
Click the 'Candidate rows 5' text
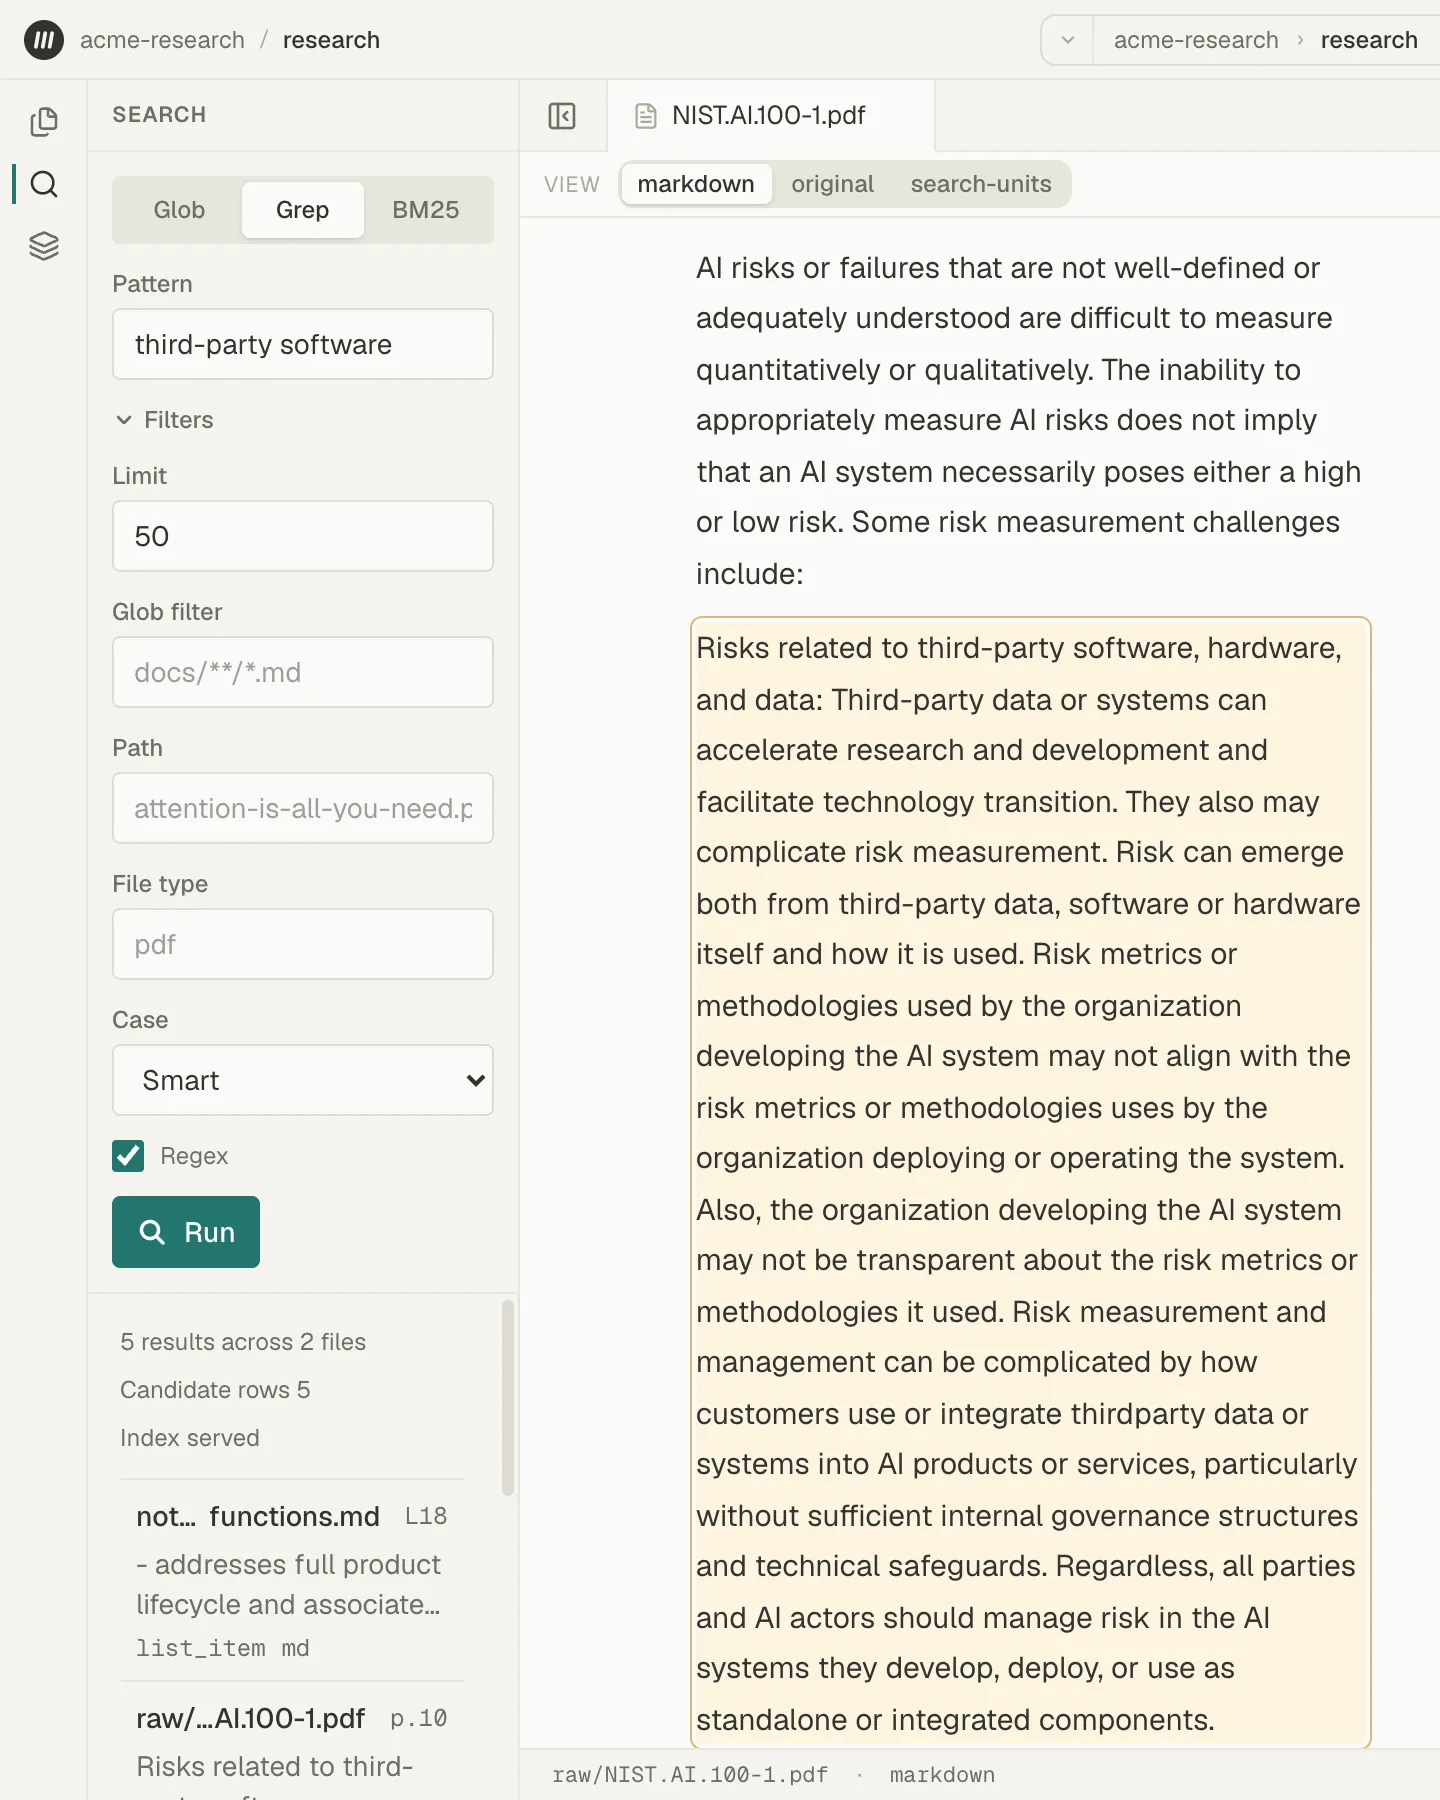pos(215,1390)
